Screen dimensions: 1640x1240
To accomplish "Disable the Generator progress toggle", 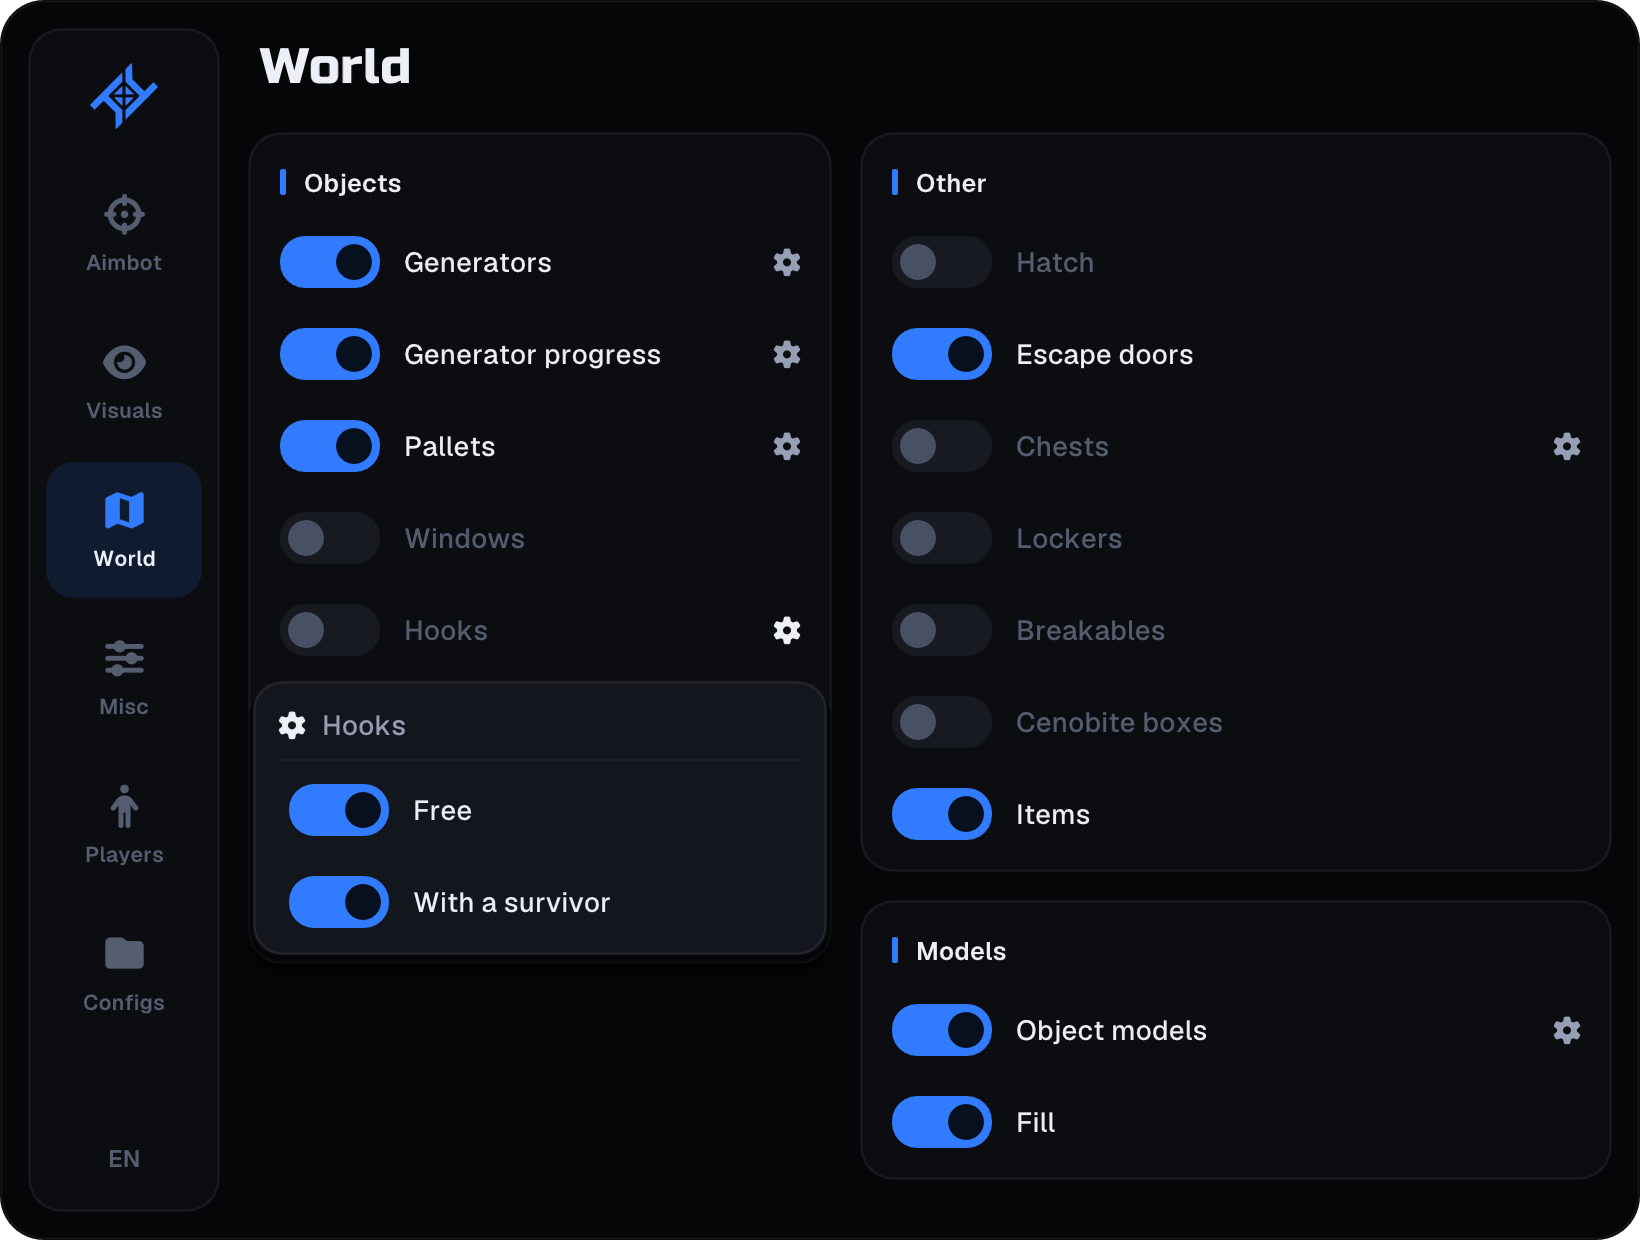I will click(330, 354).
